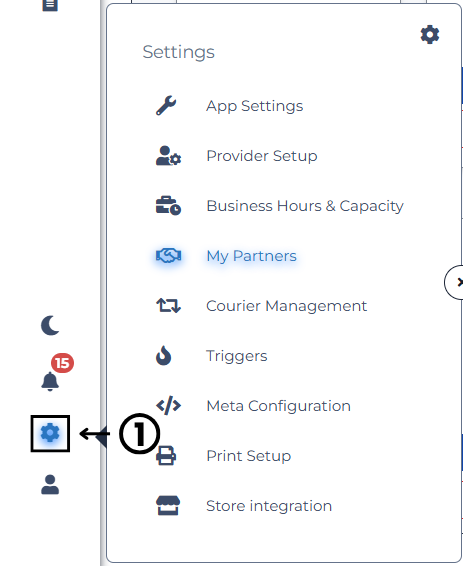Select Business Hours & Capacity
Image resolution: width=463 pixels, height=566 pixels.
[305, 206]
